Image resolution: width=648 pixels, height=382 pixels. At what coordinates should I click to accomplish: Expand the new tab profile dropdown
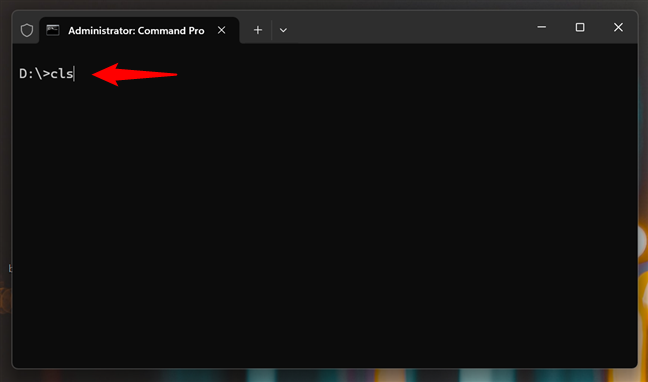coord(283,30)
